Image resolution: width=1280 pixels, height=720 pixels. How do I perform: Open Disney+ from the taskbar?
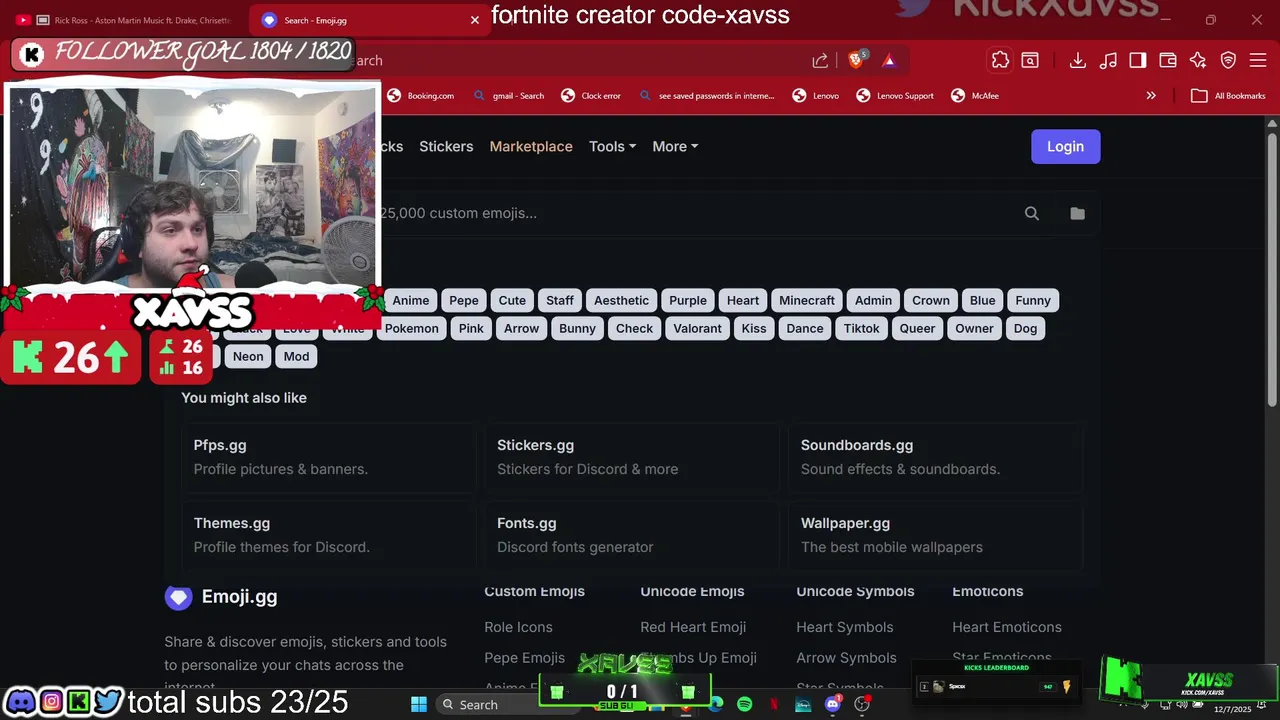803,704
